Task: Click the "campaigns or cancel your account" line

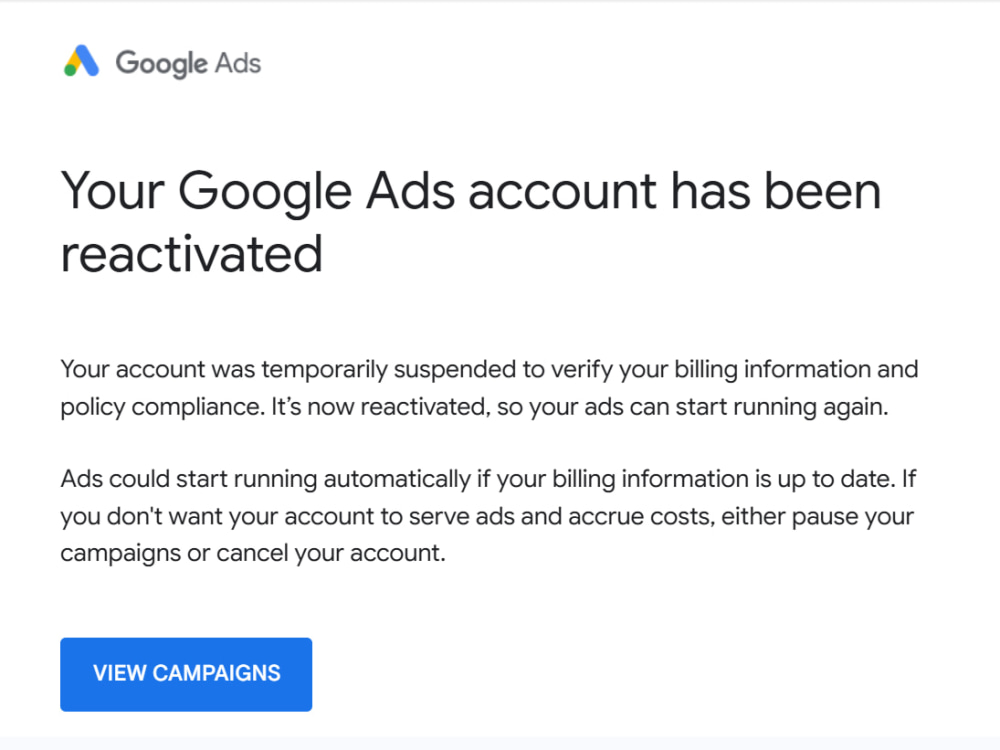Action: (x=253, y=553)
